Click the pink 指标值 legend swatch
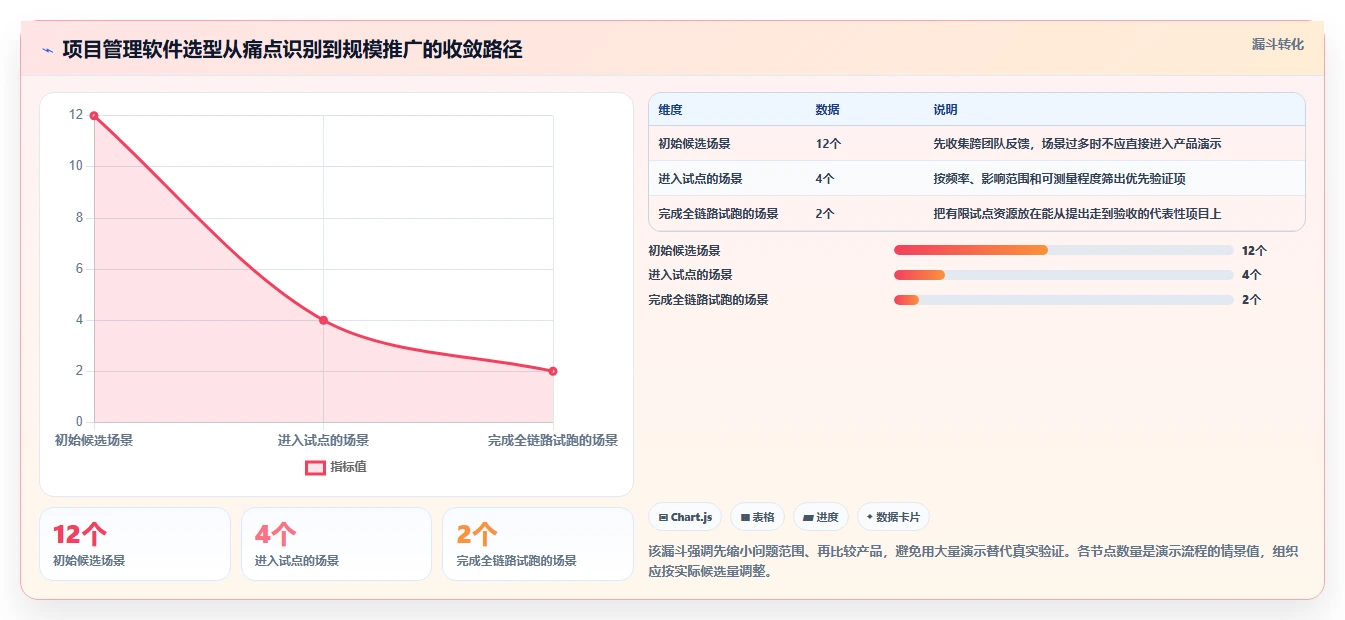This screenshot has height=620, width=1345. (x=315, y=467)
